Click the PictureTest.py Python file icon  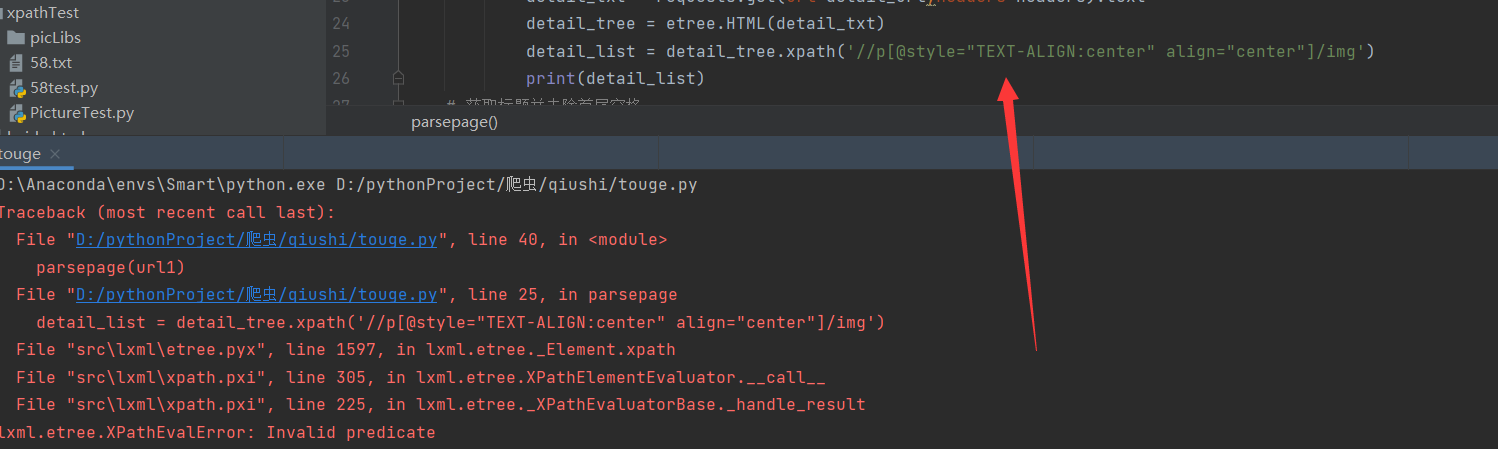pyautogui.click(x=16, y=113)
